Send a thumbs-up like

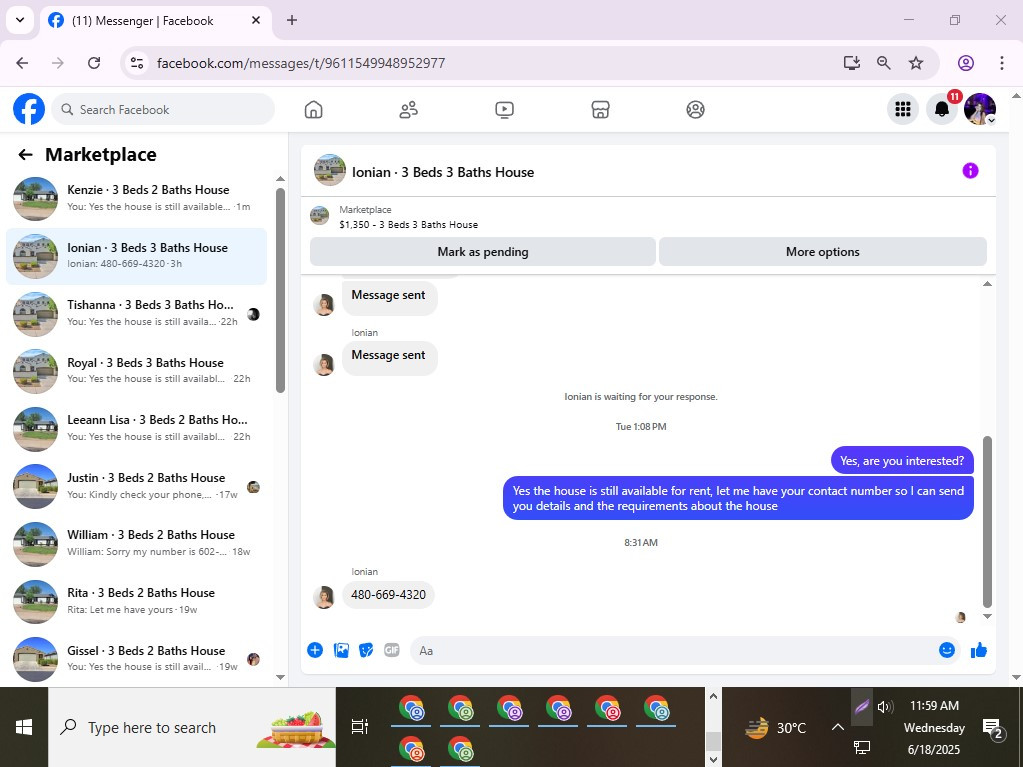pyautogui.click(x=979, y=650)
